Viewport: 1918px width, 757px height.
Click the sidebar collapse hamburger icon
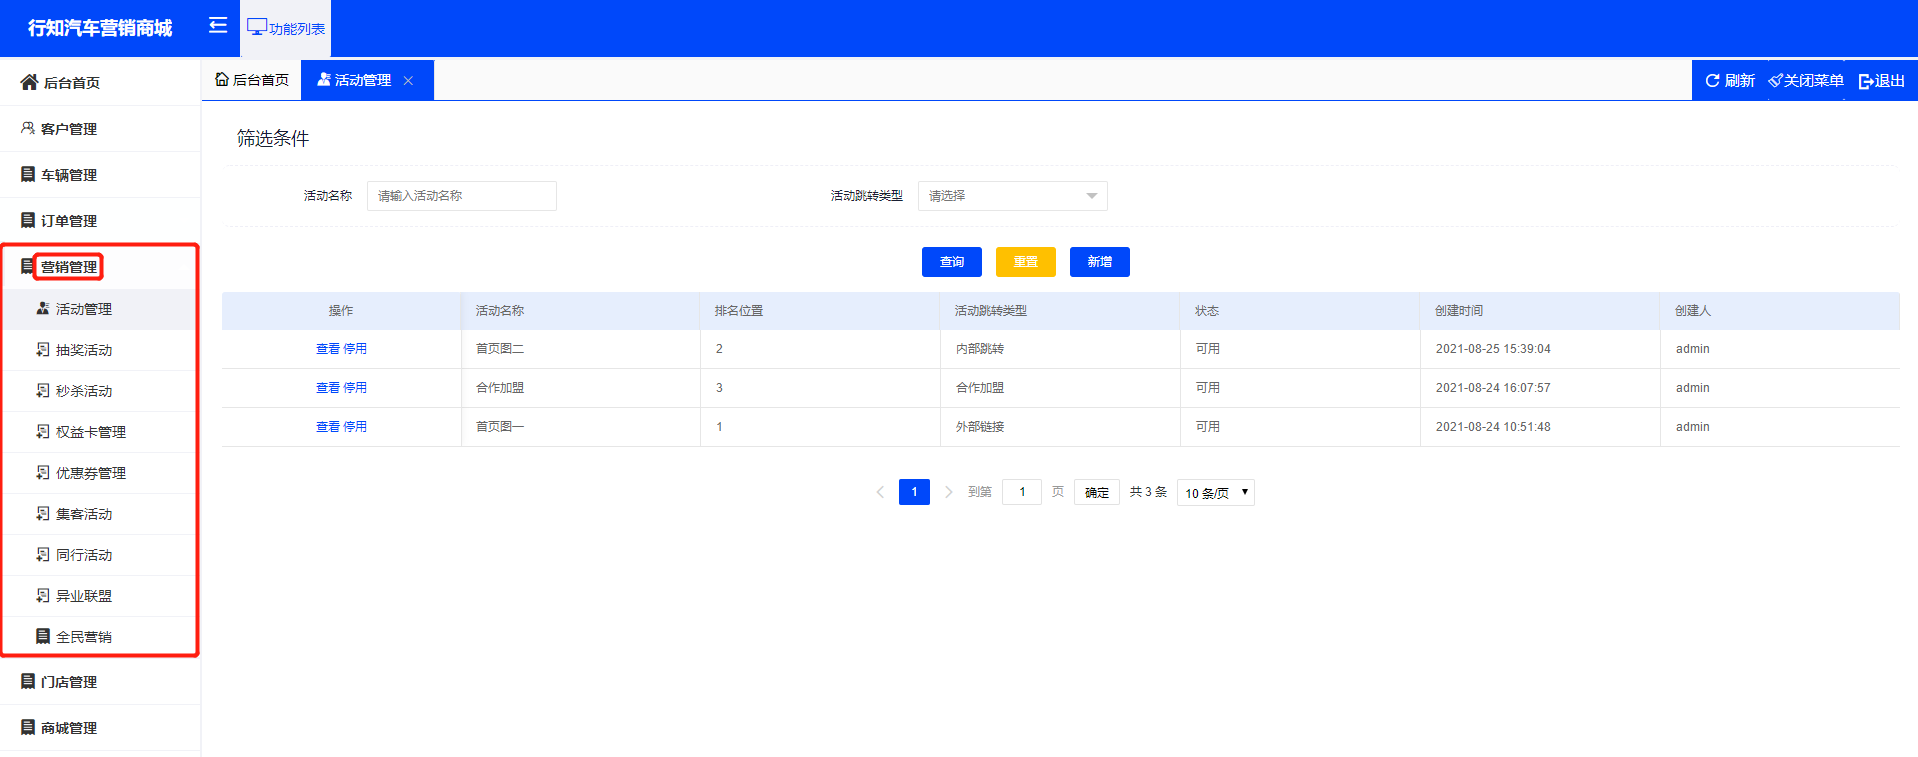click(x=217, y=26)
